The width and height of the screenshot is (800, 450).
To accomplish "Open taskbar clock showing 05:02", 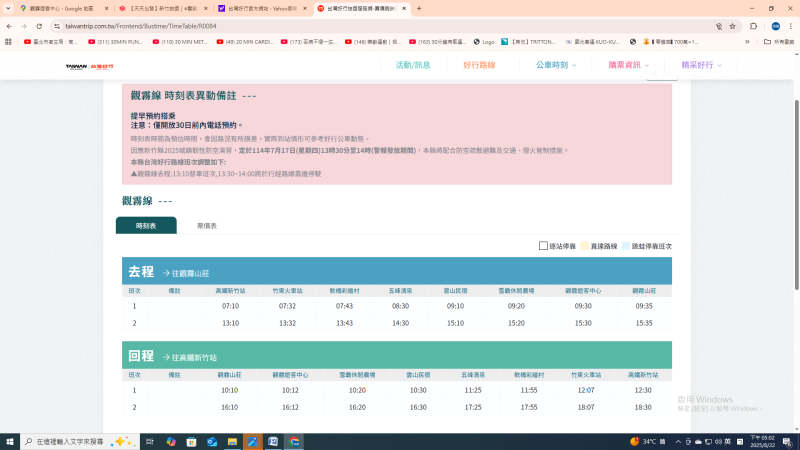I will 762,442.
